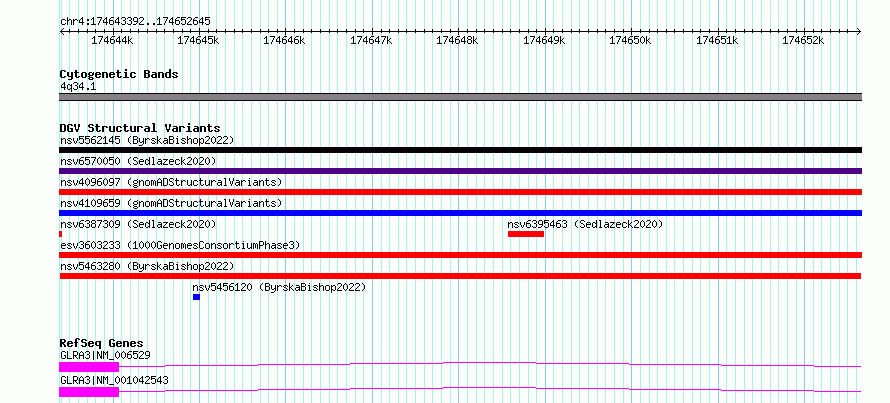Click the 174647k ruler position

(x=371, y=40)
